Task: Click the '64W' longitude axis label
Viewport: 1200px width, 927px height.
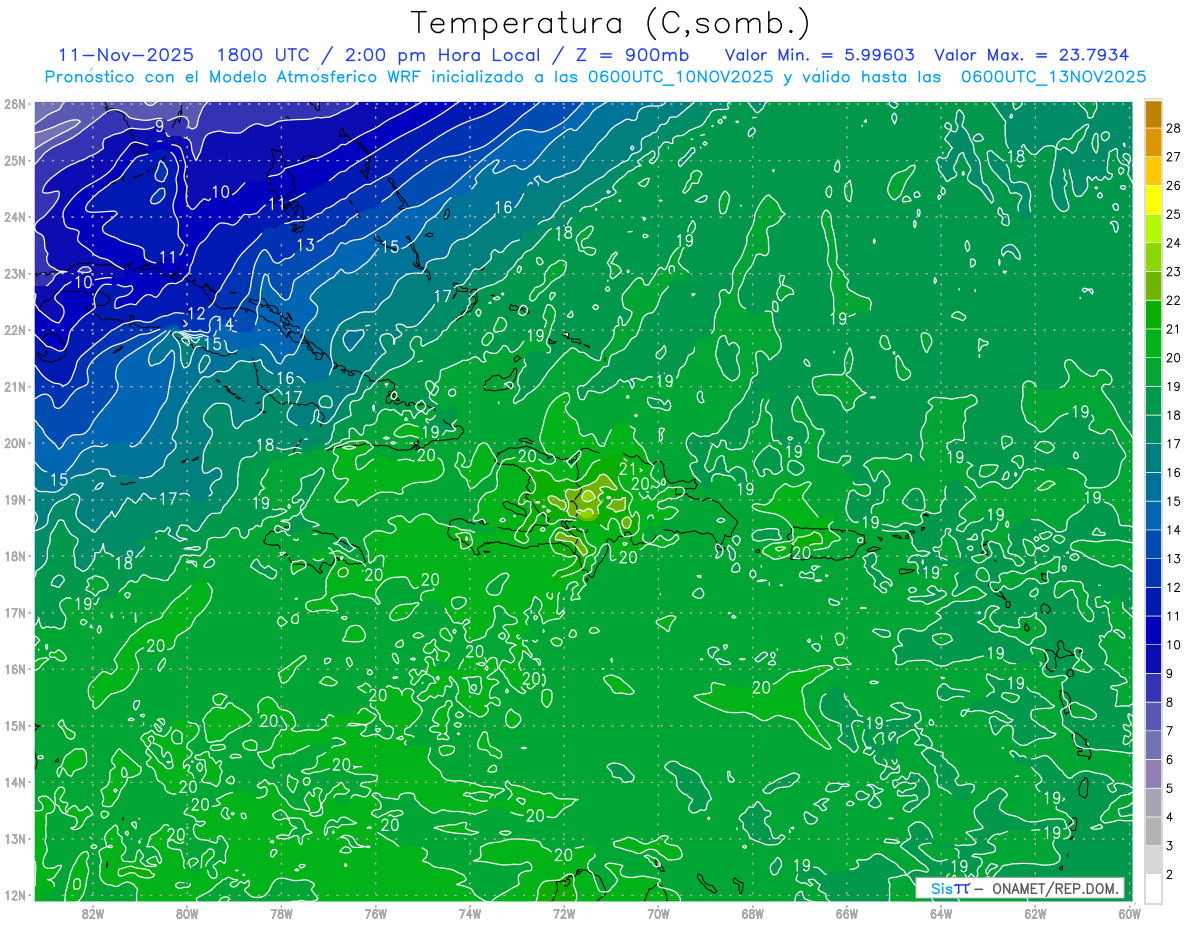Action: coord(940,913)
